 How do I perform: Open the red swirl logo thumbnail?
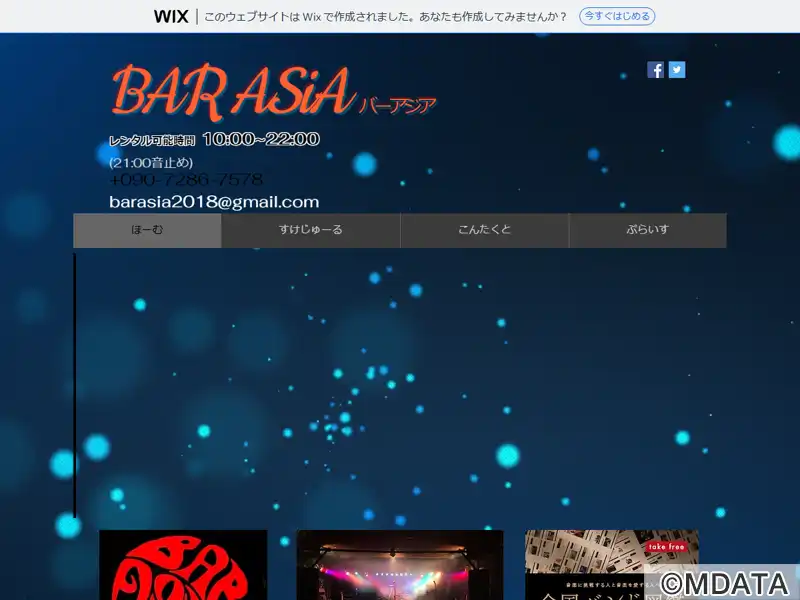(183, 565)
